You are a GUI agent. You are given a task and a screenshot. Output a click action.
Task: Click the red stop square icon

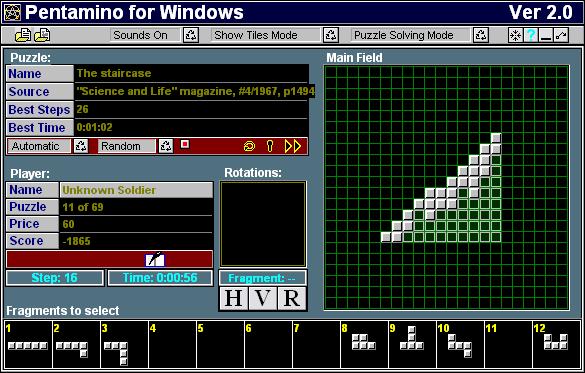[x=185, y=144]
